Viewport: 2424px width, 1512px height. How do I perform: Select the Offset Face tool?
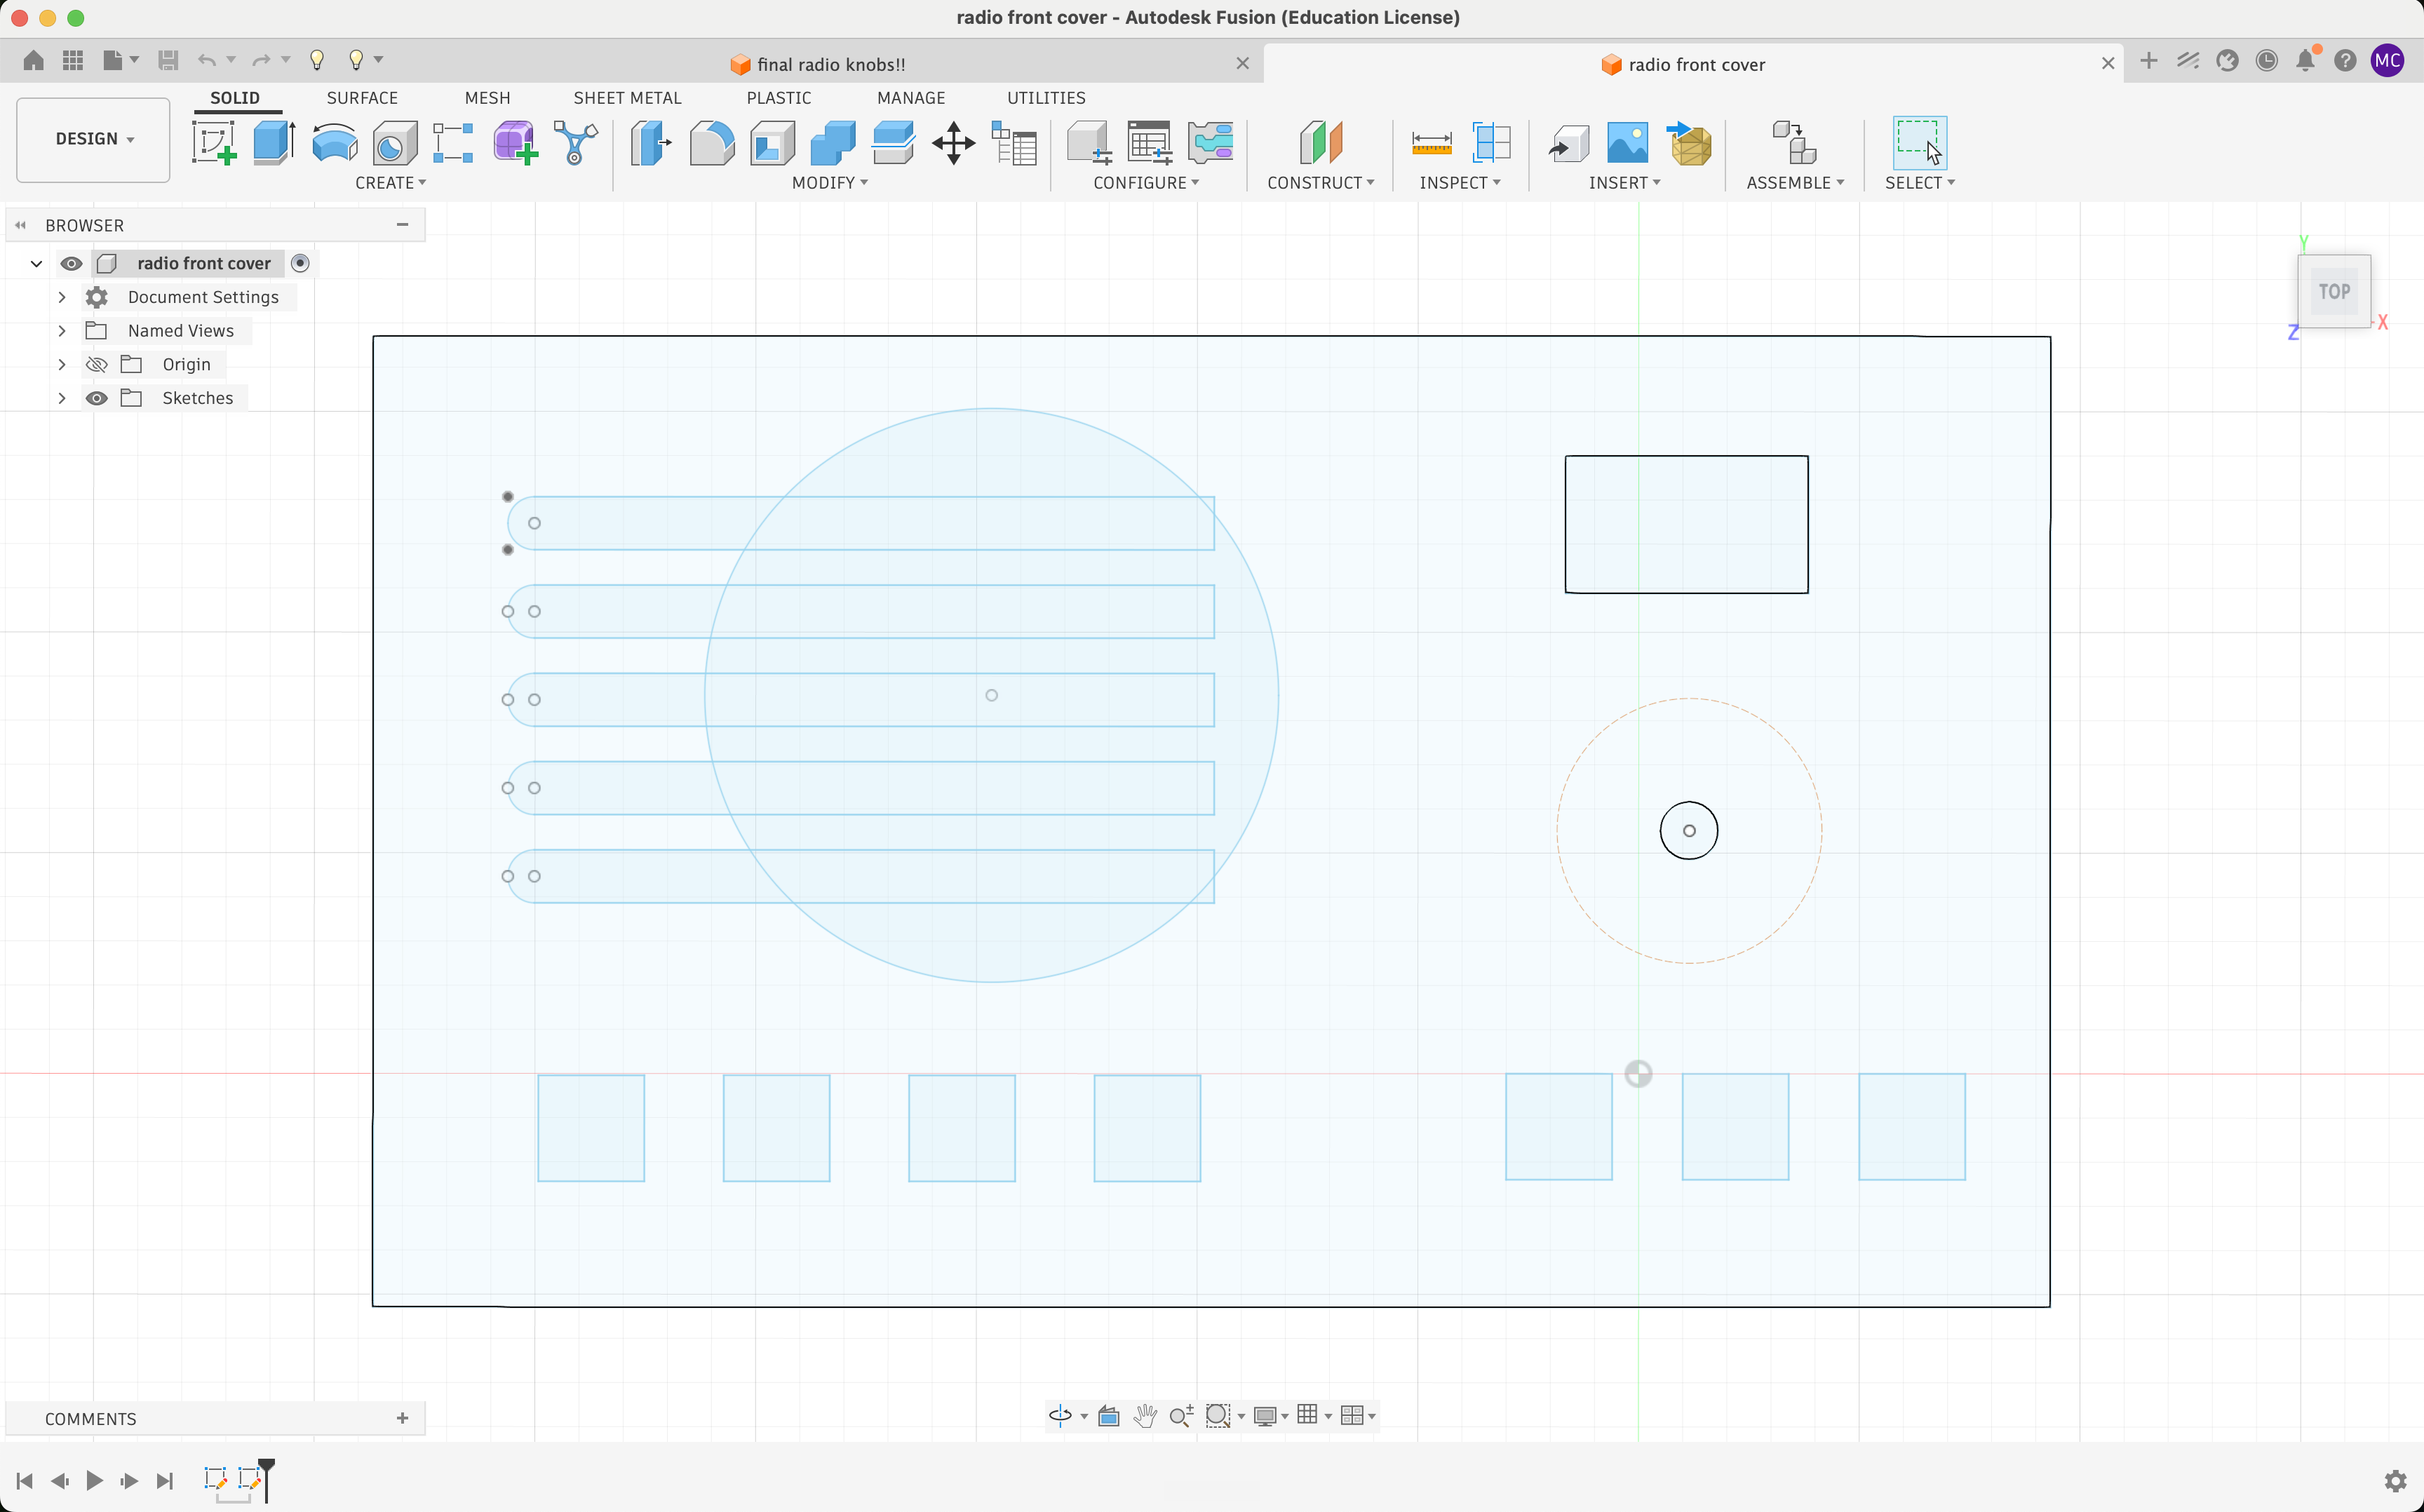[x=893, y=143]
